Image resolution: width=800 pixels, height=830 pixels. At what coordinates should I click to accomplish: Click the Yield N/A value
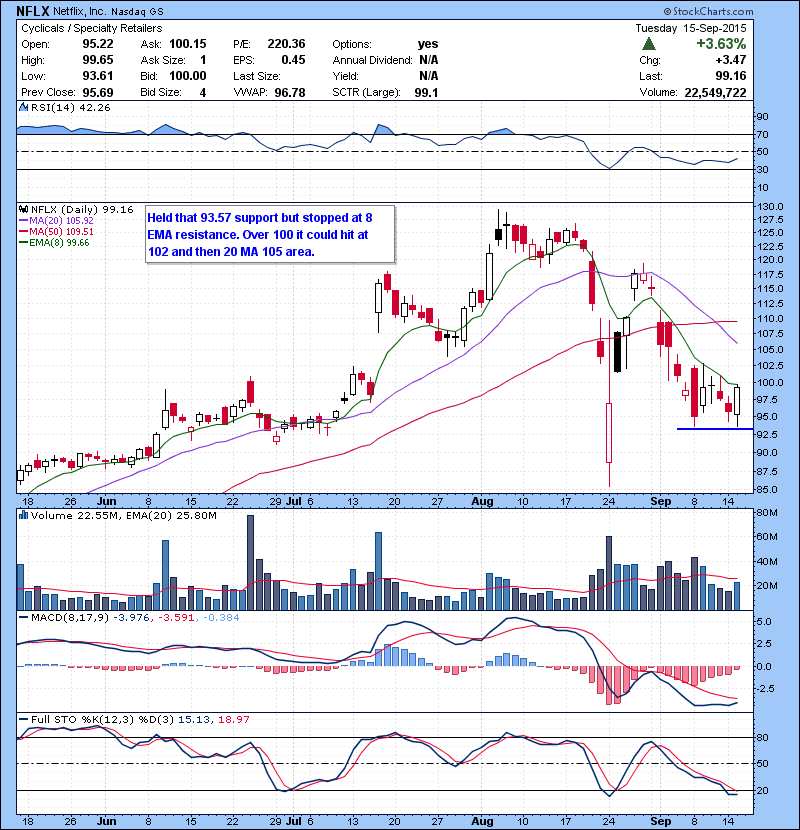click(428, 76)
